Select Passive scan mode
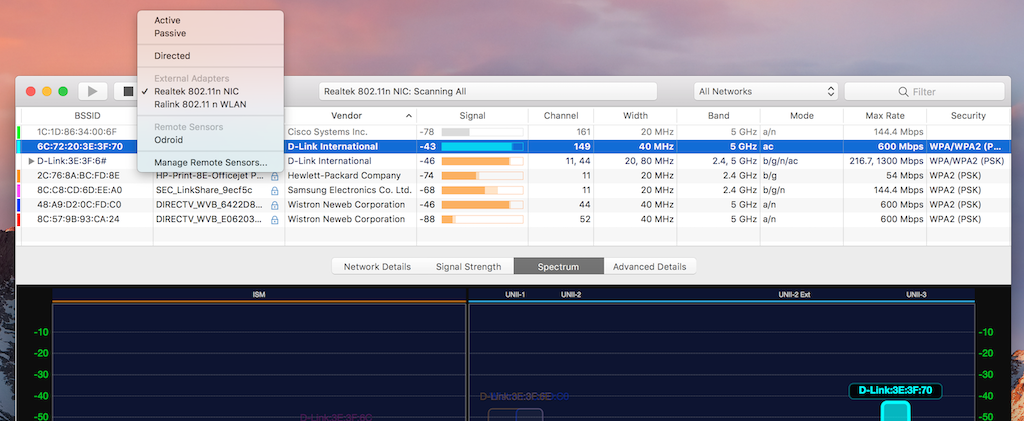The image size is (1024, 421). [x=170, y=33]
